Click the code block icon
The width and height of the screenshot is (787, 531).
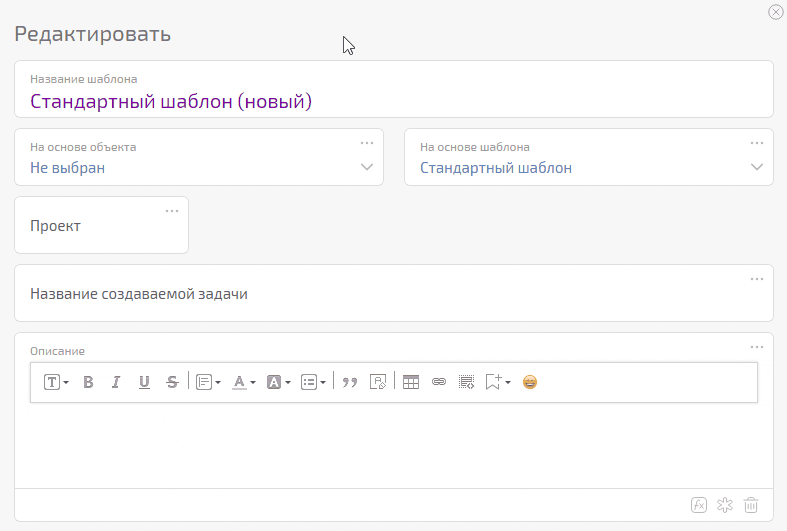click(x=467, y=382)
